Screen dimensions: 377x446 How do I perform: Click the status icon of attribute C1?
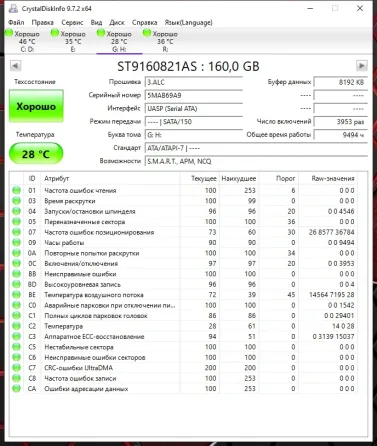tap(16, 316)
